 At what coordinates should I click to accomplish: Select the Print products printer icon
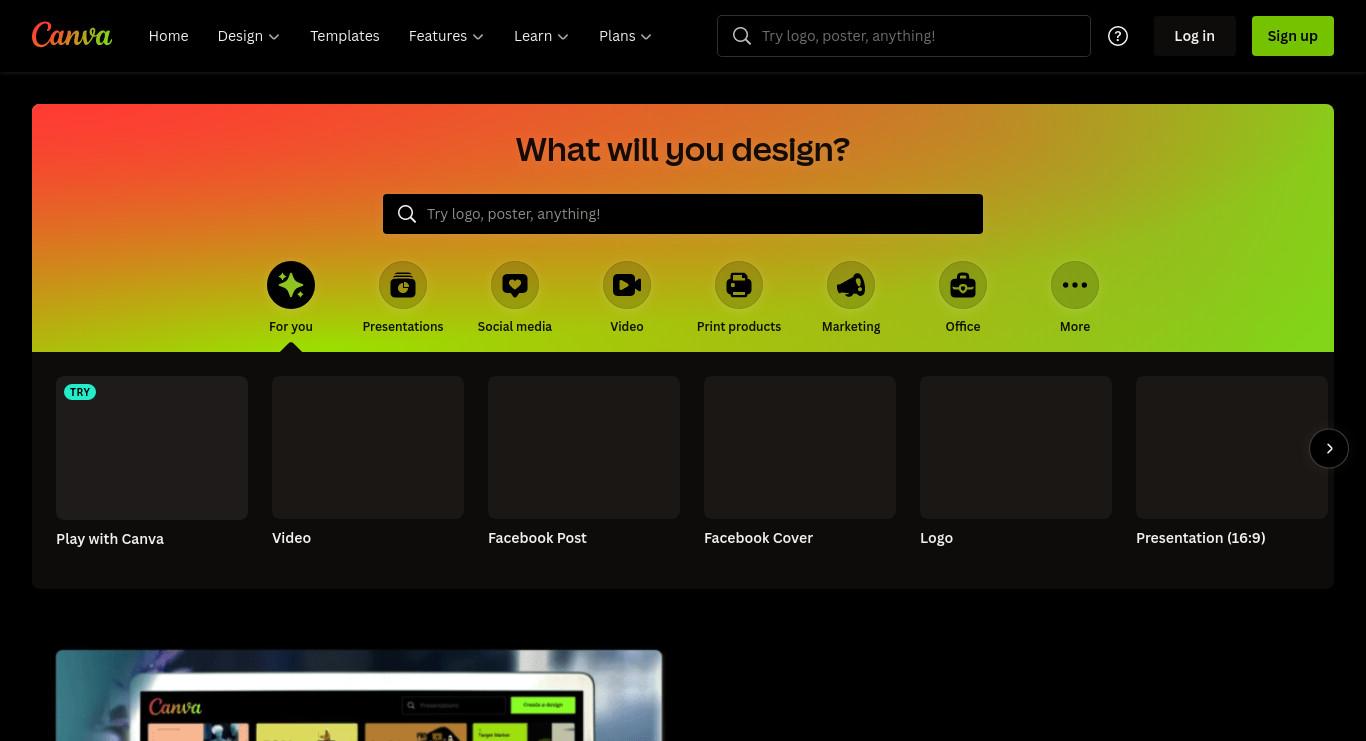click(x=739, y=285)
